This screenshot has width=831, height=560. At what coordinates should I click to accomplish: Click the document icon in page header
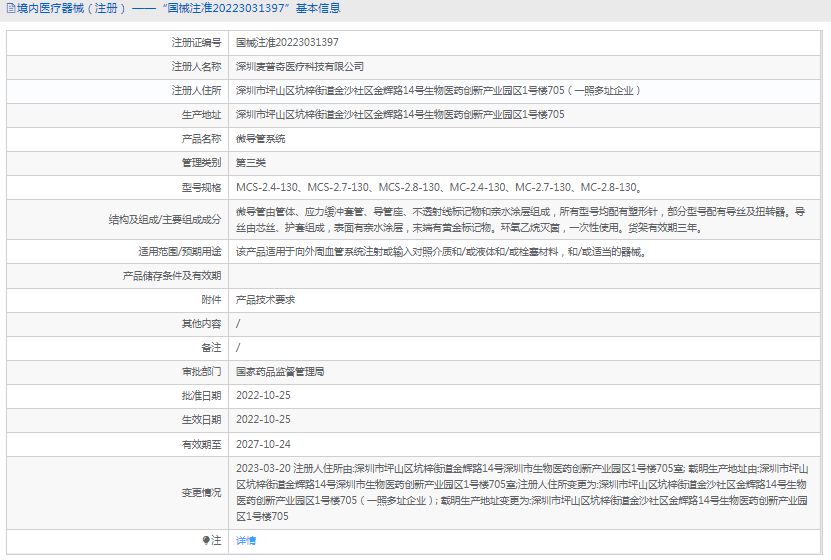pos(11,8)
